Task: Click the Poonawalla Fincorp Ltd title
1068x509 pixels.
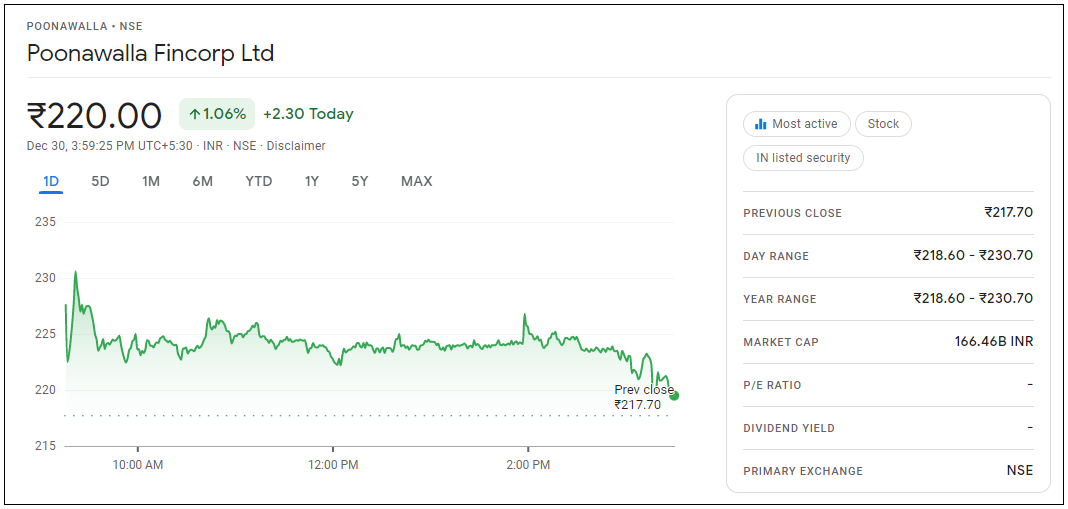Action: pos(150,53)
